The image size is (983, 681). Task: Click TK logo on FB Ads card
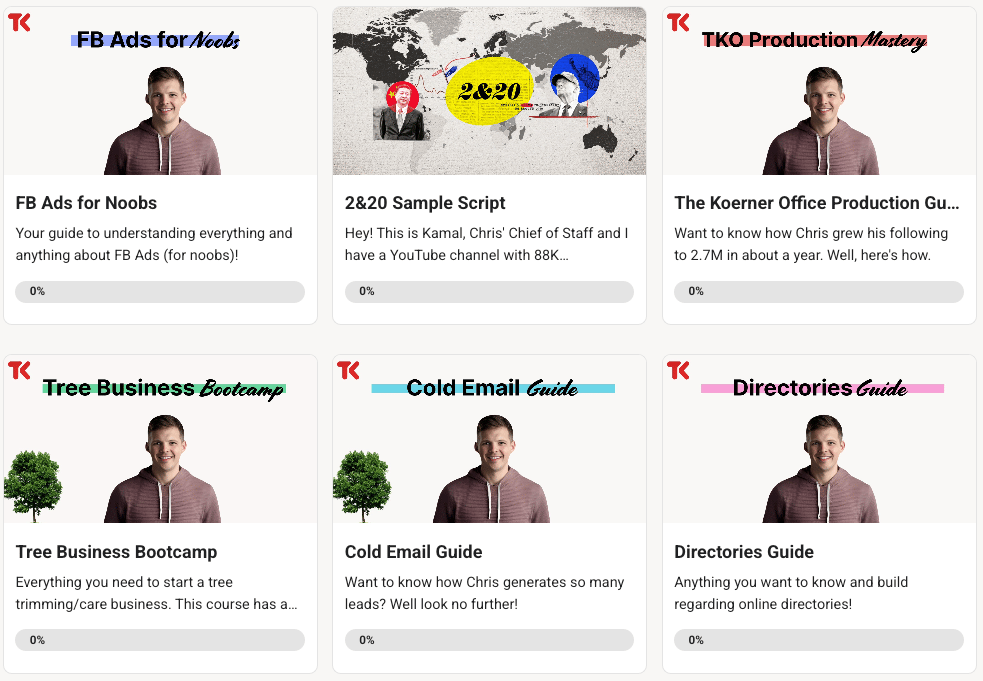click(19, 23)
